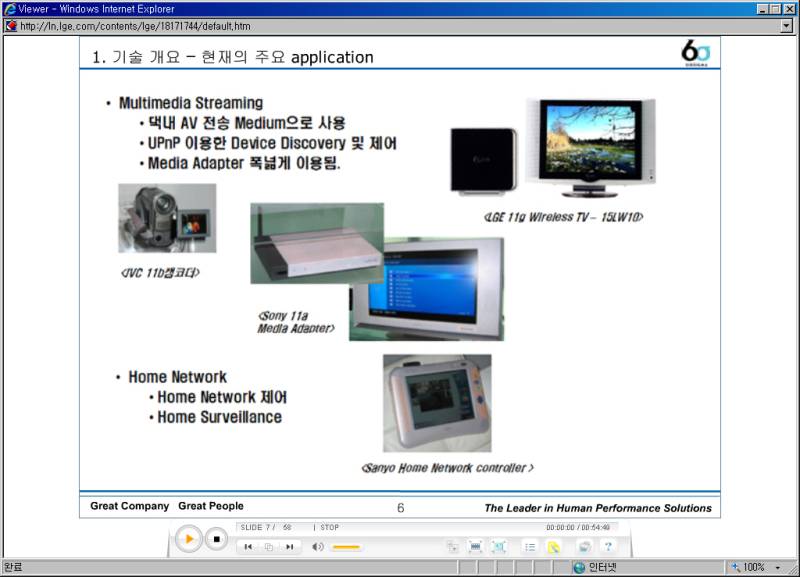This screenshot has height=577, width=800.
Task: Click the Internet Explorer title bar icon
Action: click(x=10, y=9)
